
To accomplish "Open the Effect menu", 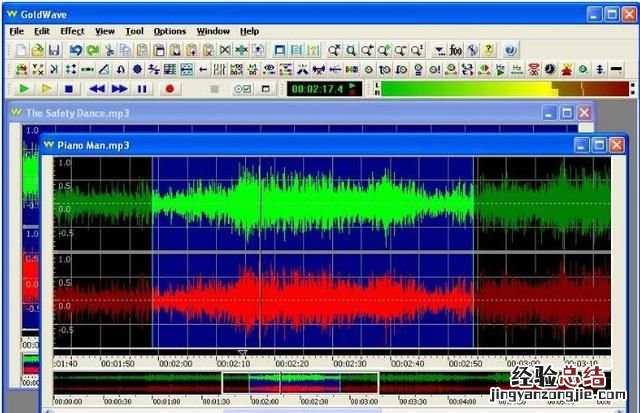I will click(x=72, y=31).
